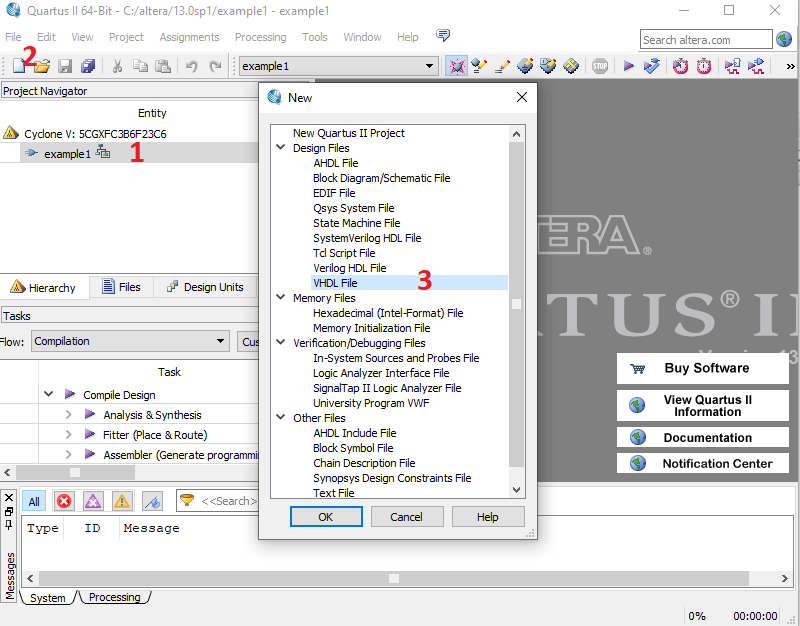Click OK in the New dialog
Viewport: 800px width, 626px height.
pos(326,517)
